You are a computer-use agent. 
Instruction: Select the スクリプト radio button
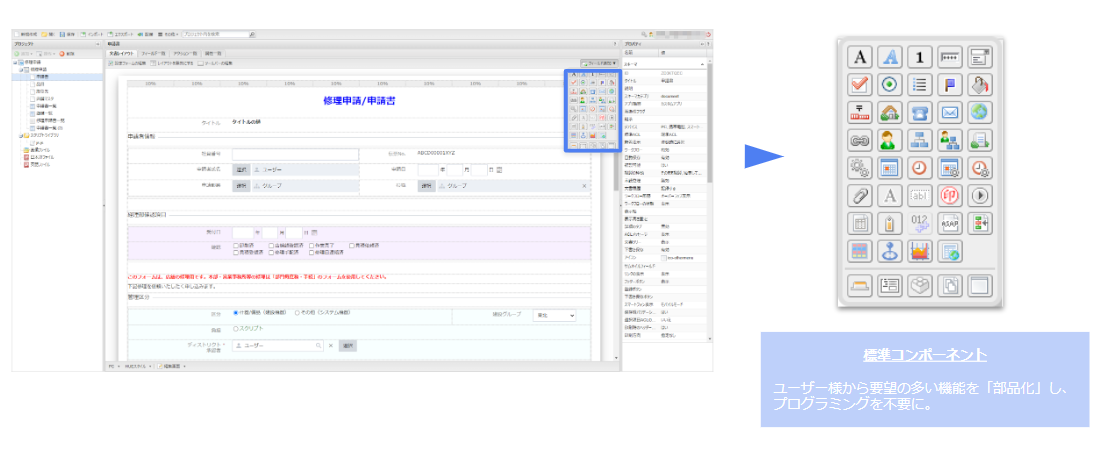click(235, 328)
